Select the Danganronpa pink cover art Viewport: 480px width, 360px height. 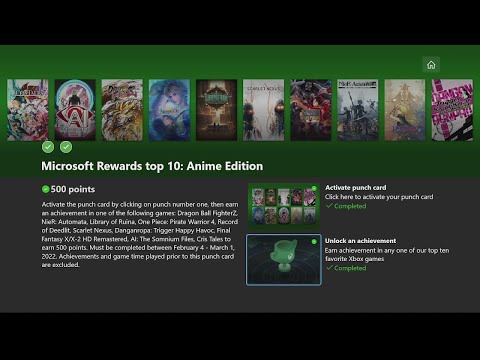tap(452, 110)
